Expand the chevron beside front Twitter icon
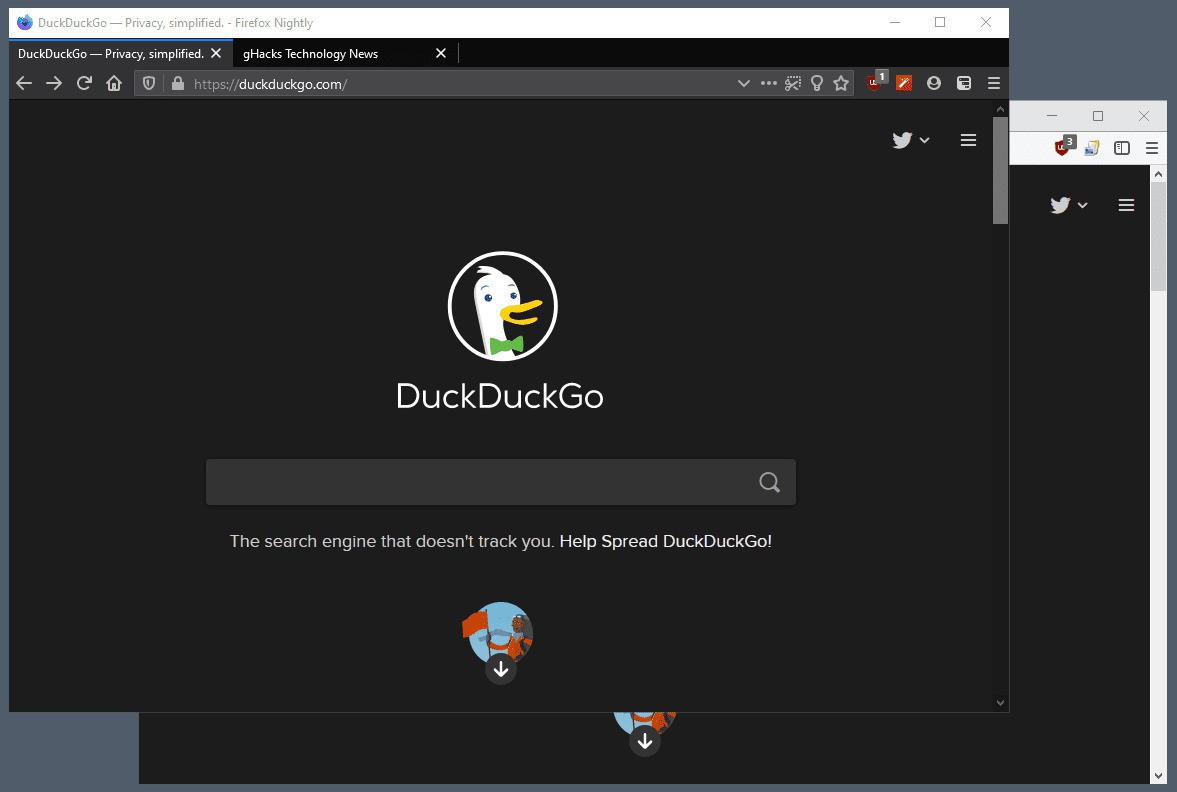Screen dimensions: 1177x792 point(924,140)
